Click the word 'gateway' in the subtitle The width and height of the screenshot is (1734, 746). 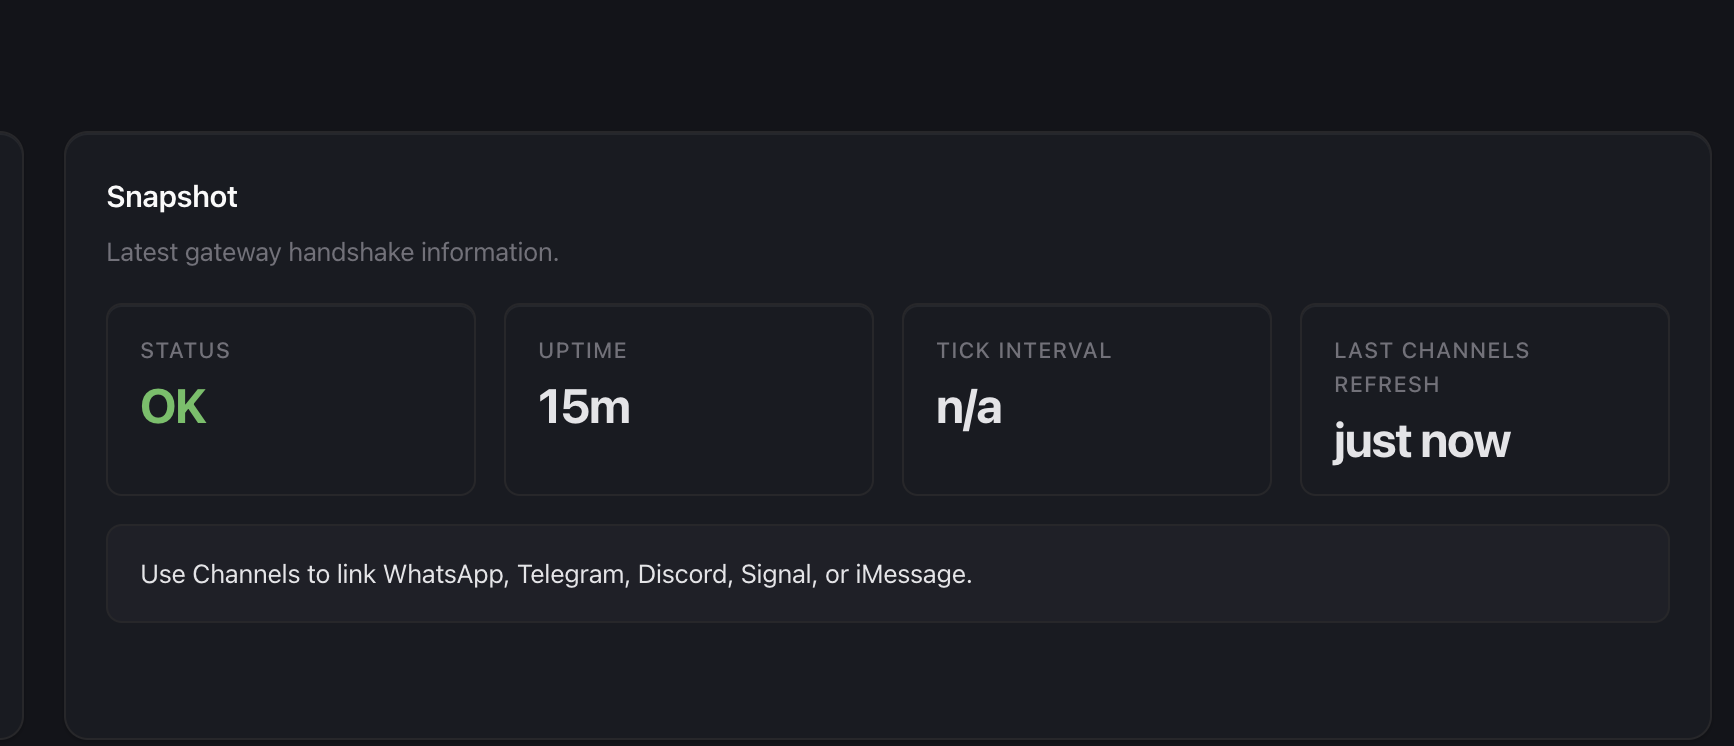[x=233, y=252]
